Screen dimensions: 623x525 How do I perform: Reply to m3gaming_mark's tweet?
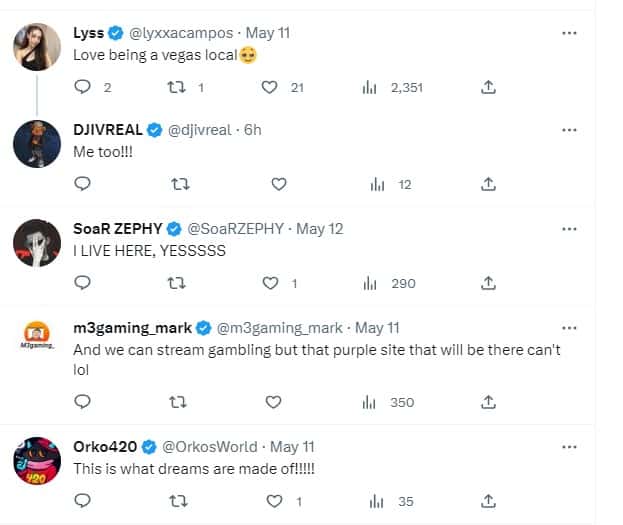click(83, 401)
